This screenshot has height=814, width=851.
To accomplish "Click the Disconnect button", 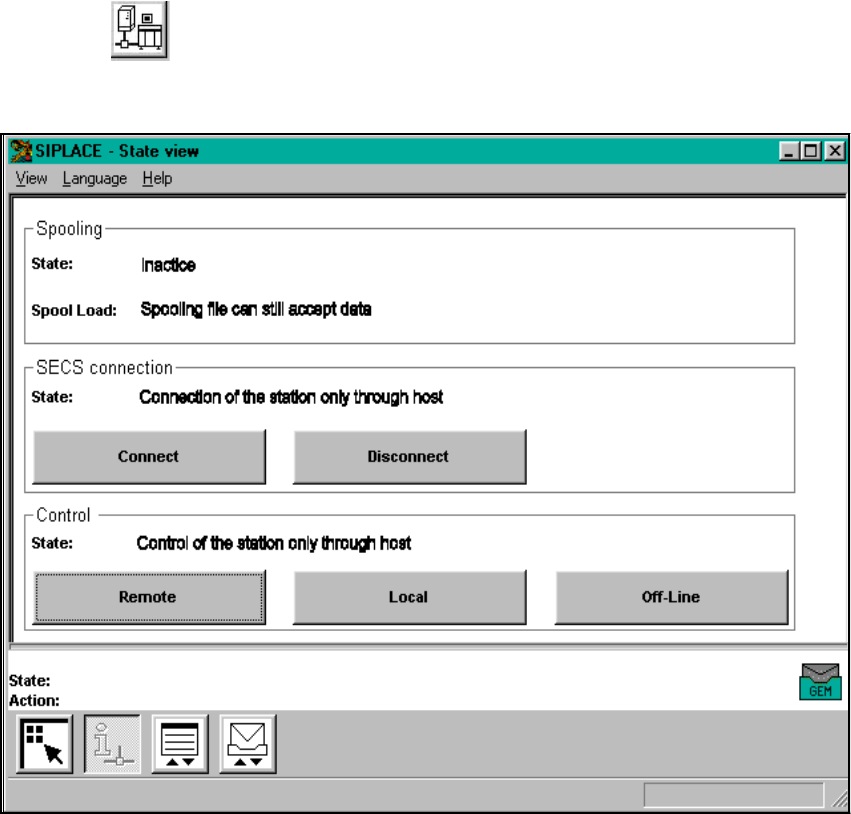I will pos(410,456).
